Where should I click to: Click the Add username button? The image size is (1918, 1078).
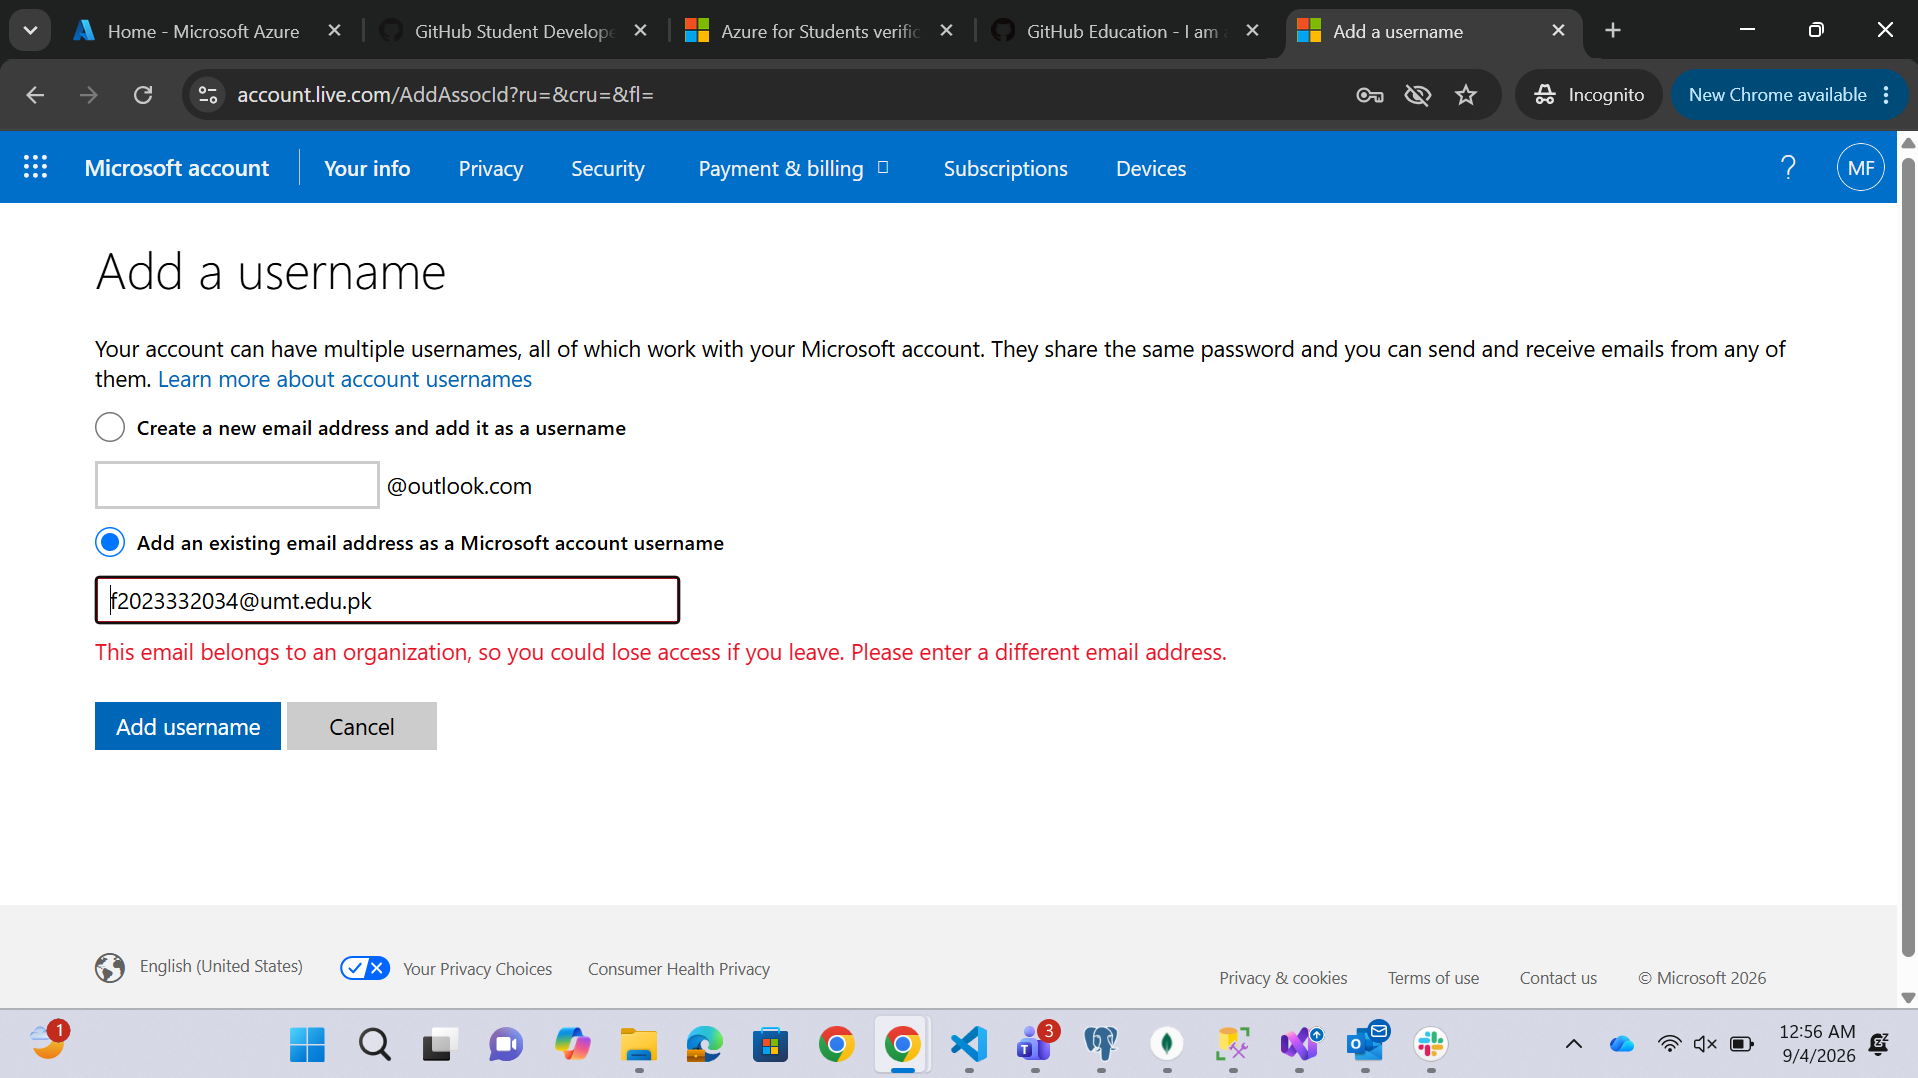(x=188, y=726)
